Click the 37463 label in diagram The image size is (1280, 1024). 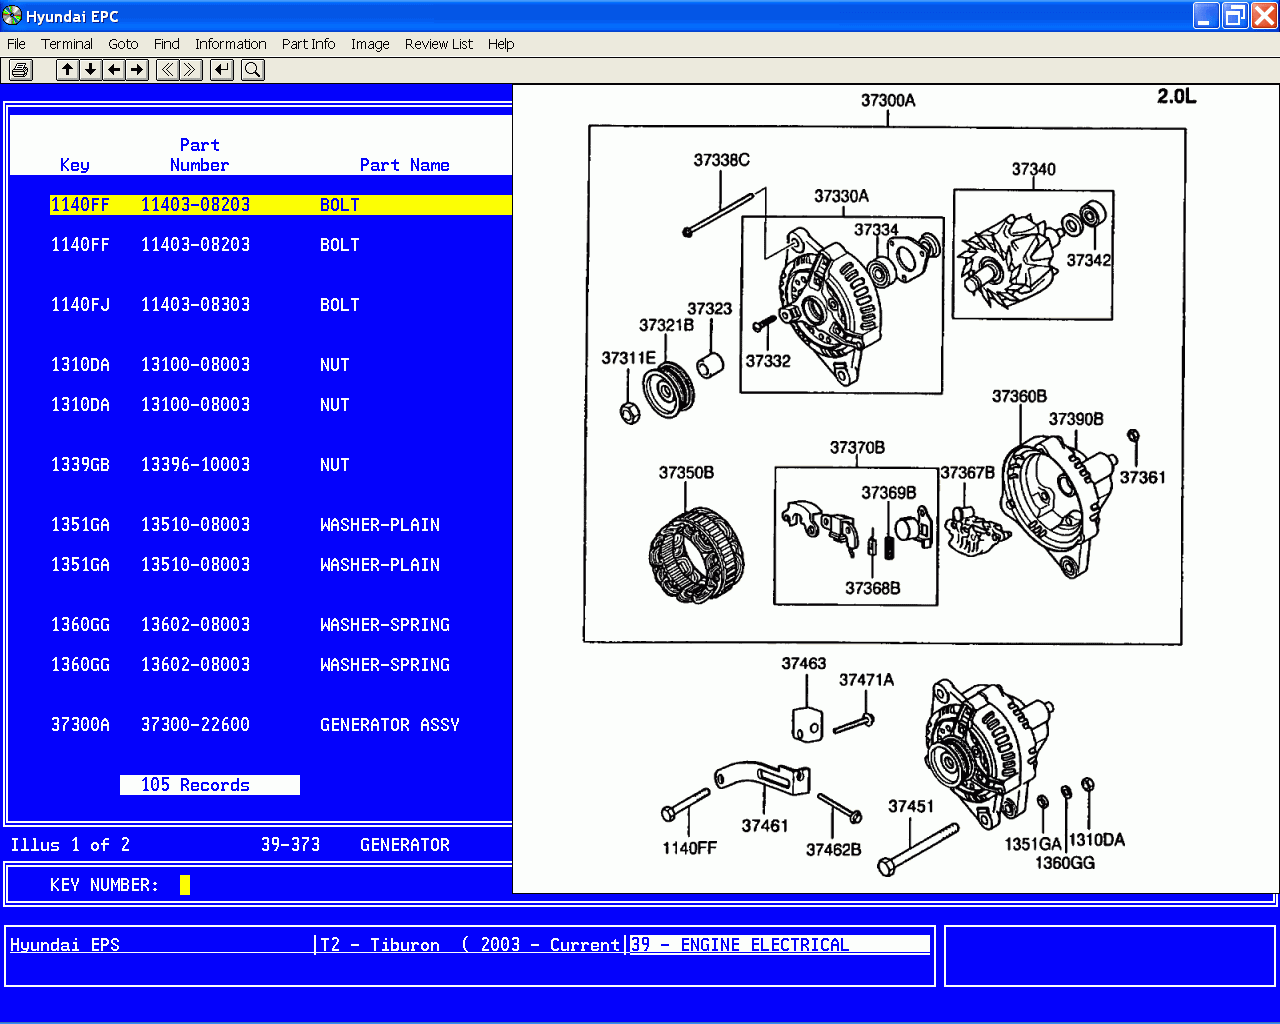[803, 663]
